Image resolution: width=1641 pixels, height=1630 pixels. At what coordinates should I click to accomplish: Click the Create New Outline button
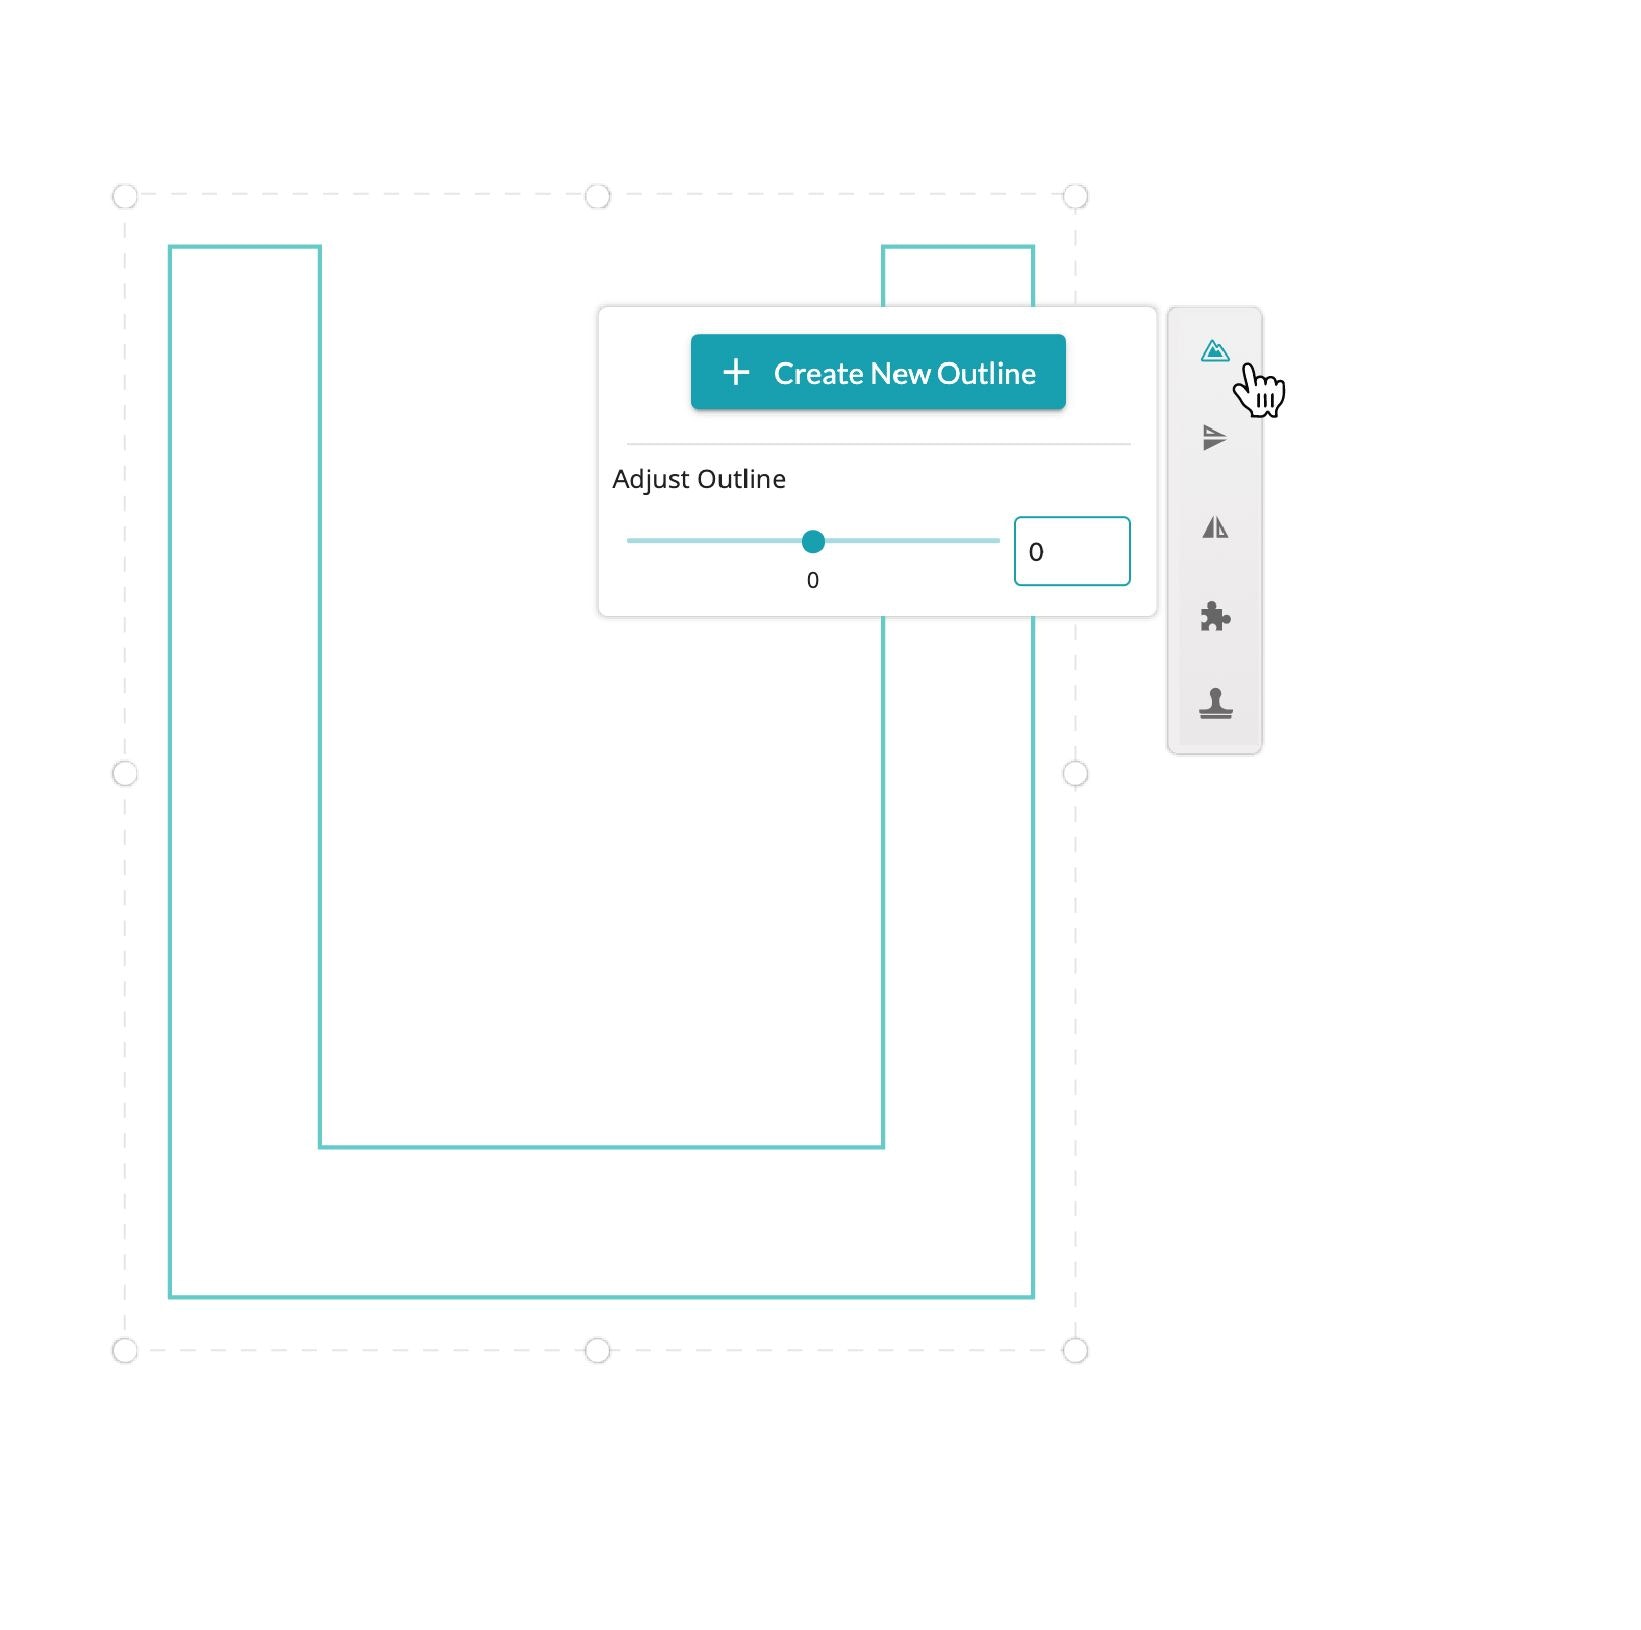click(878, 372)
